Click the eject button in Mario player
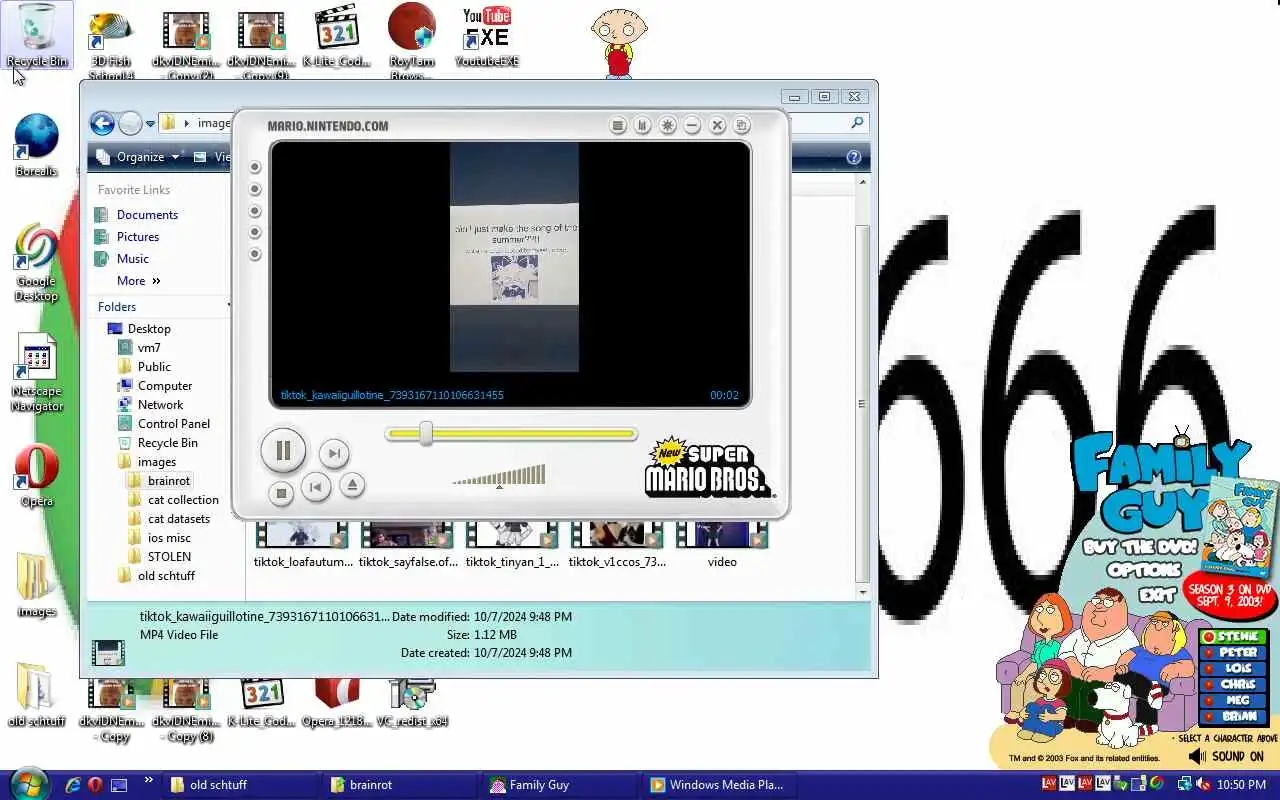 click(x=352, y=485)
